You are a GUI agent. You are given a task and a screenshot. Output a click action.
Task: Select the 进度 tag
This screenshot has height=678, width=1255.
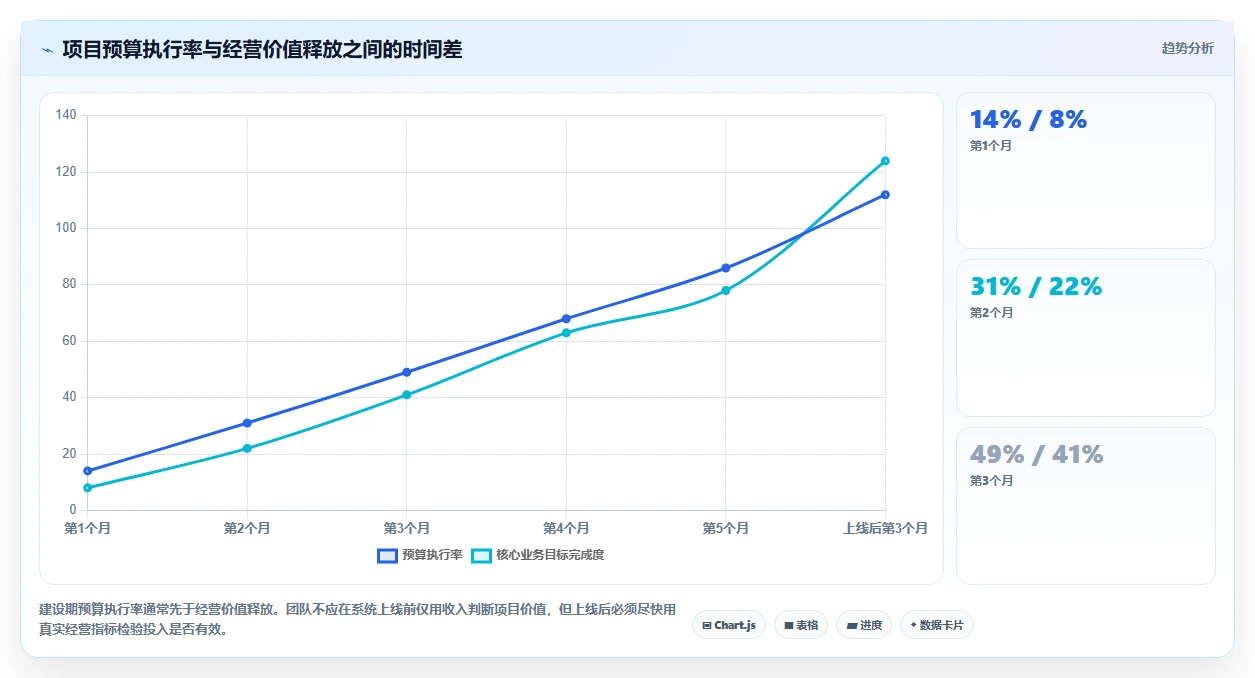(864, 625)
